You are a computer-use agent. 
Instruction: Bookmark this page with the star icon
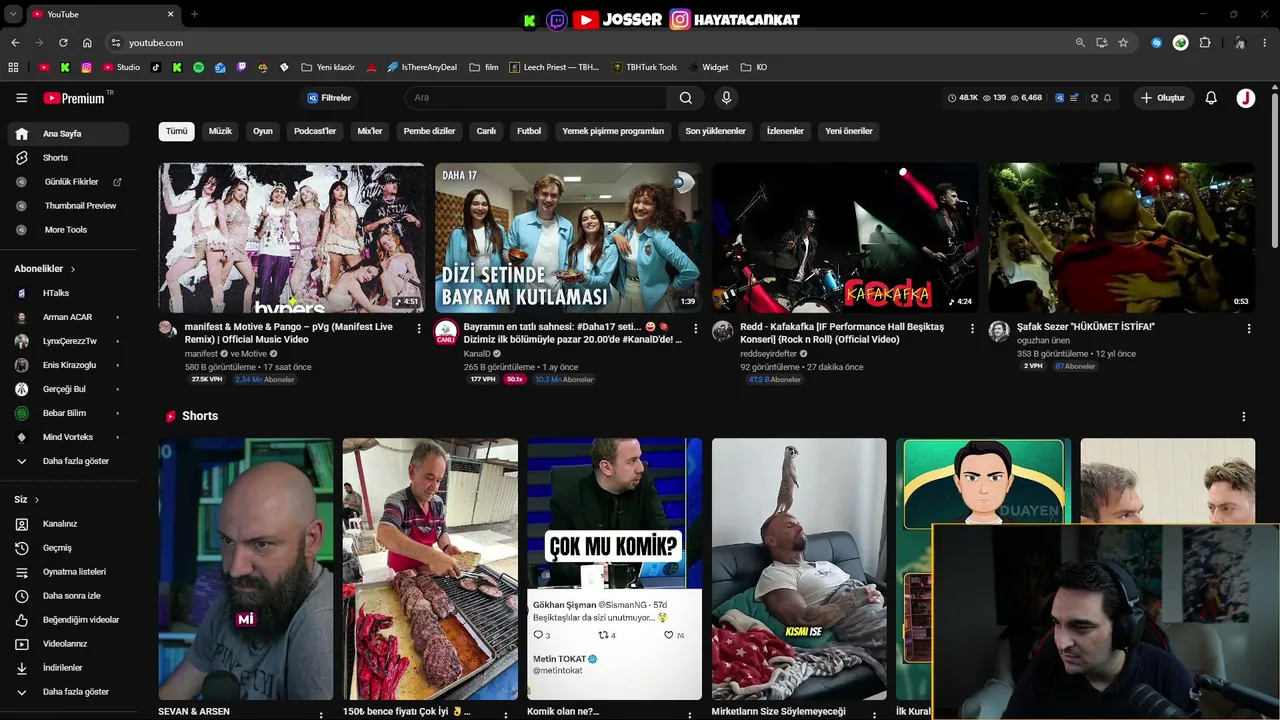point(1123,43)
